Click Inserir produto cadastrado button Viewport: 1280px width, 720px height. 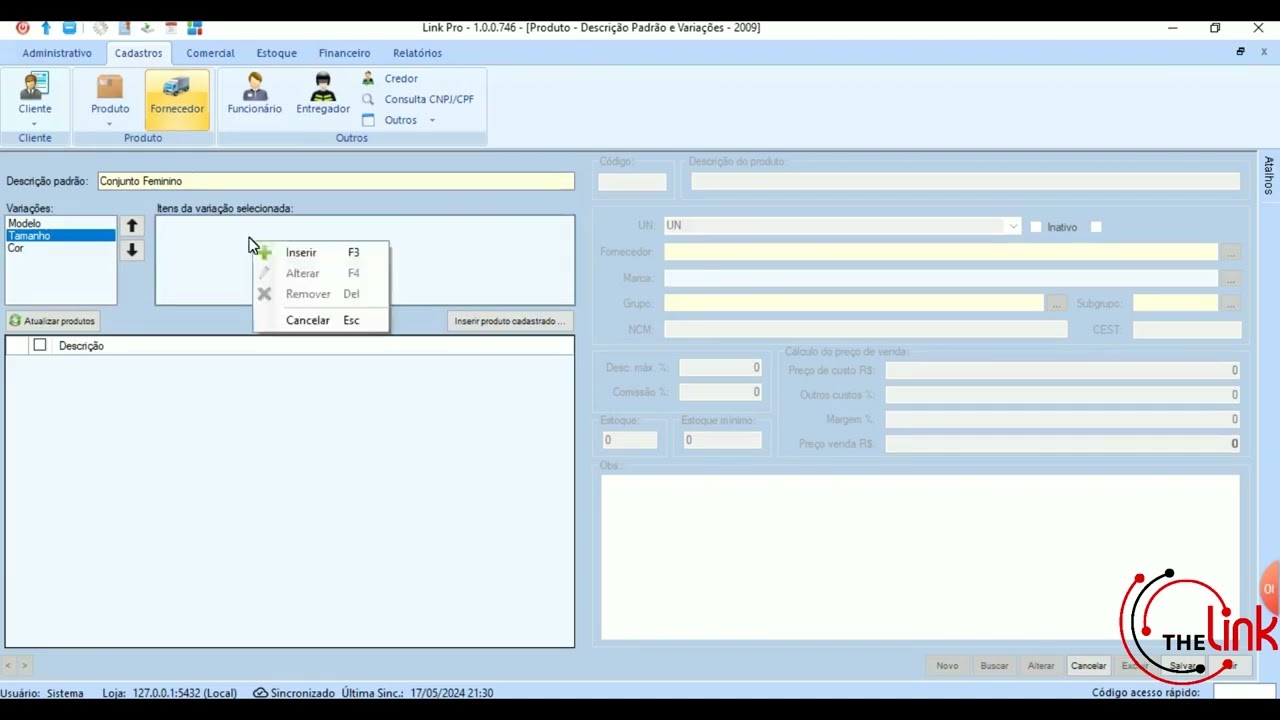coord(510,321)
